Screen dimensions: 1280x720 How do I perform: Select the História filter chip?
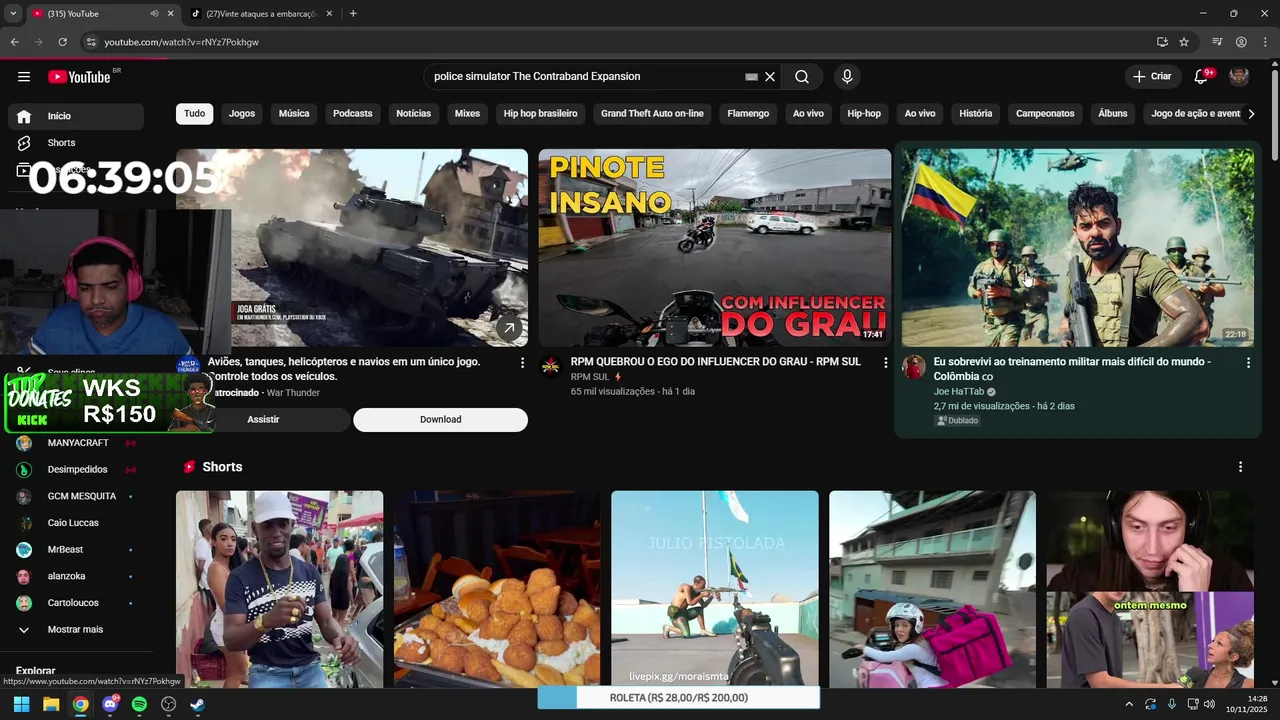pyautogui.click(x=976, y=114)
